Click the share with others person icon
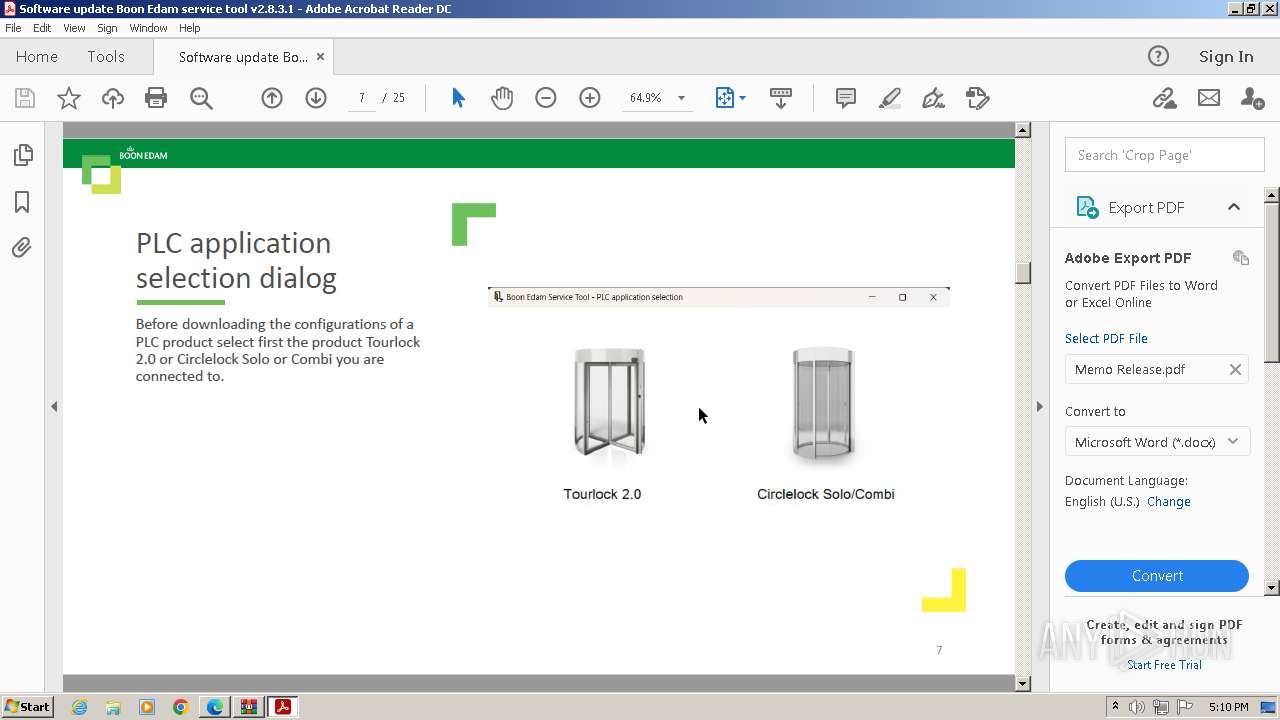 click(x=1252, y=98)
